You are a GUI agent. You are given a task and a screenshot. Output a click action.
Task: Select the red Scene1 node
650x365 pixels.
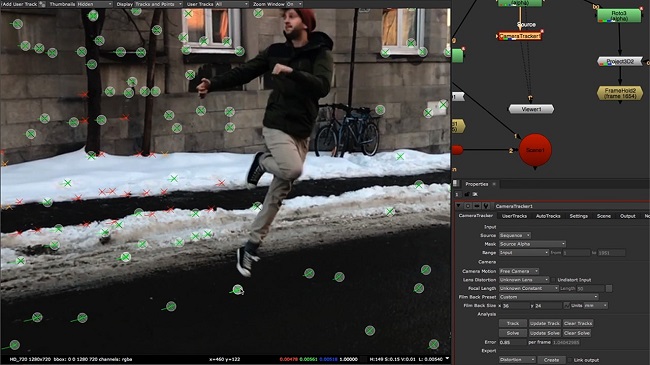click(x=535, y=150)
